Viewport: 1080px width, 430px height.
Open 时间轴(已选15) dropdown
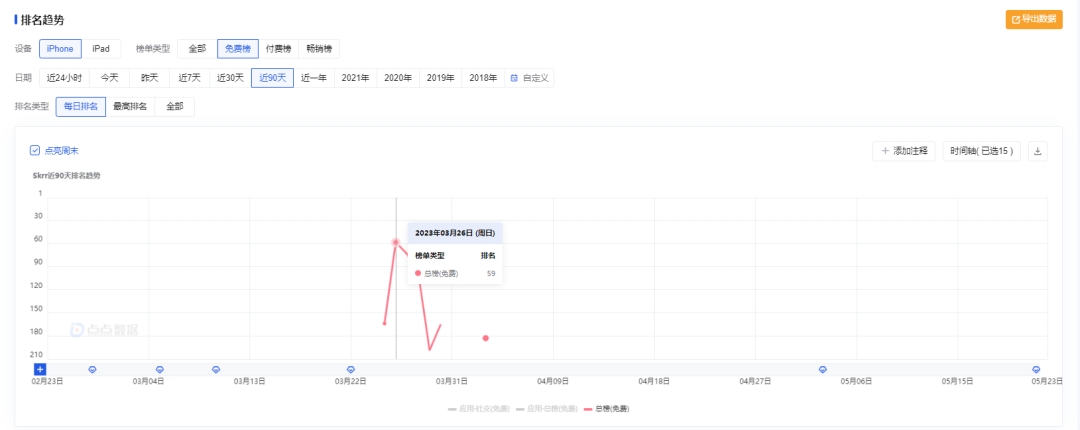(x=982, y=151)
